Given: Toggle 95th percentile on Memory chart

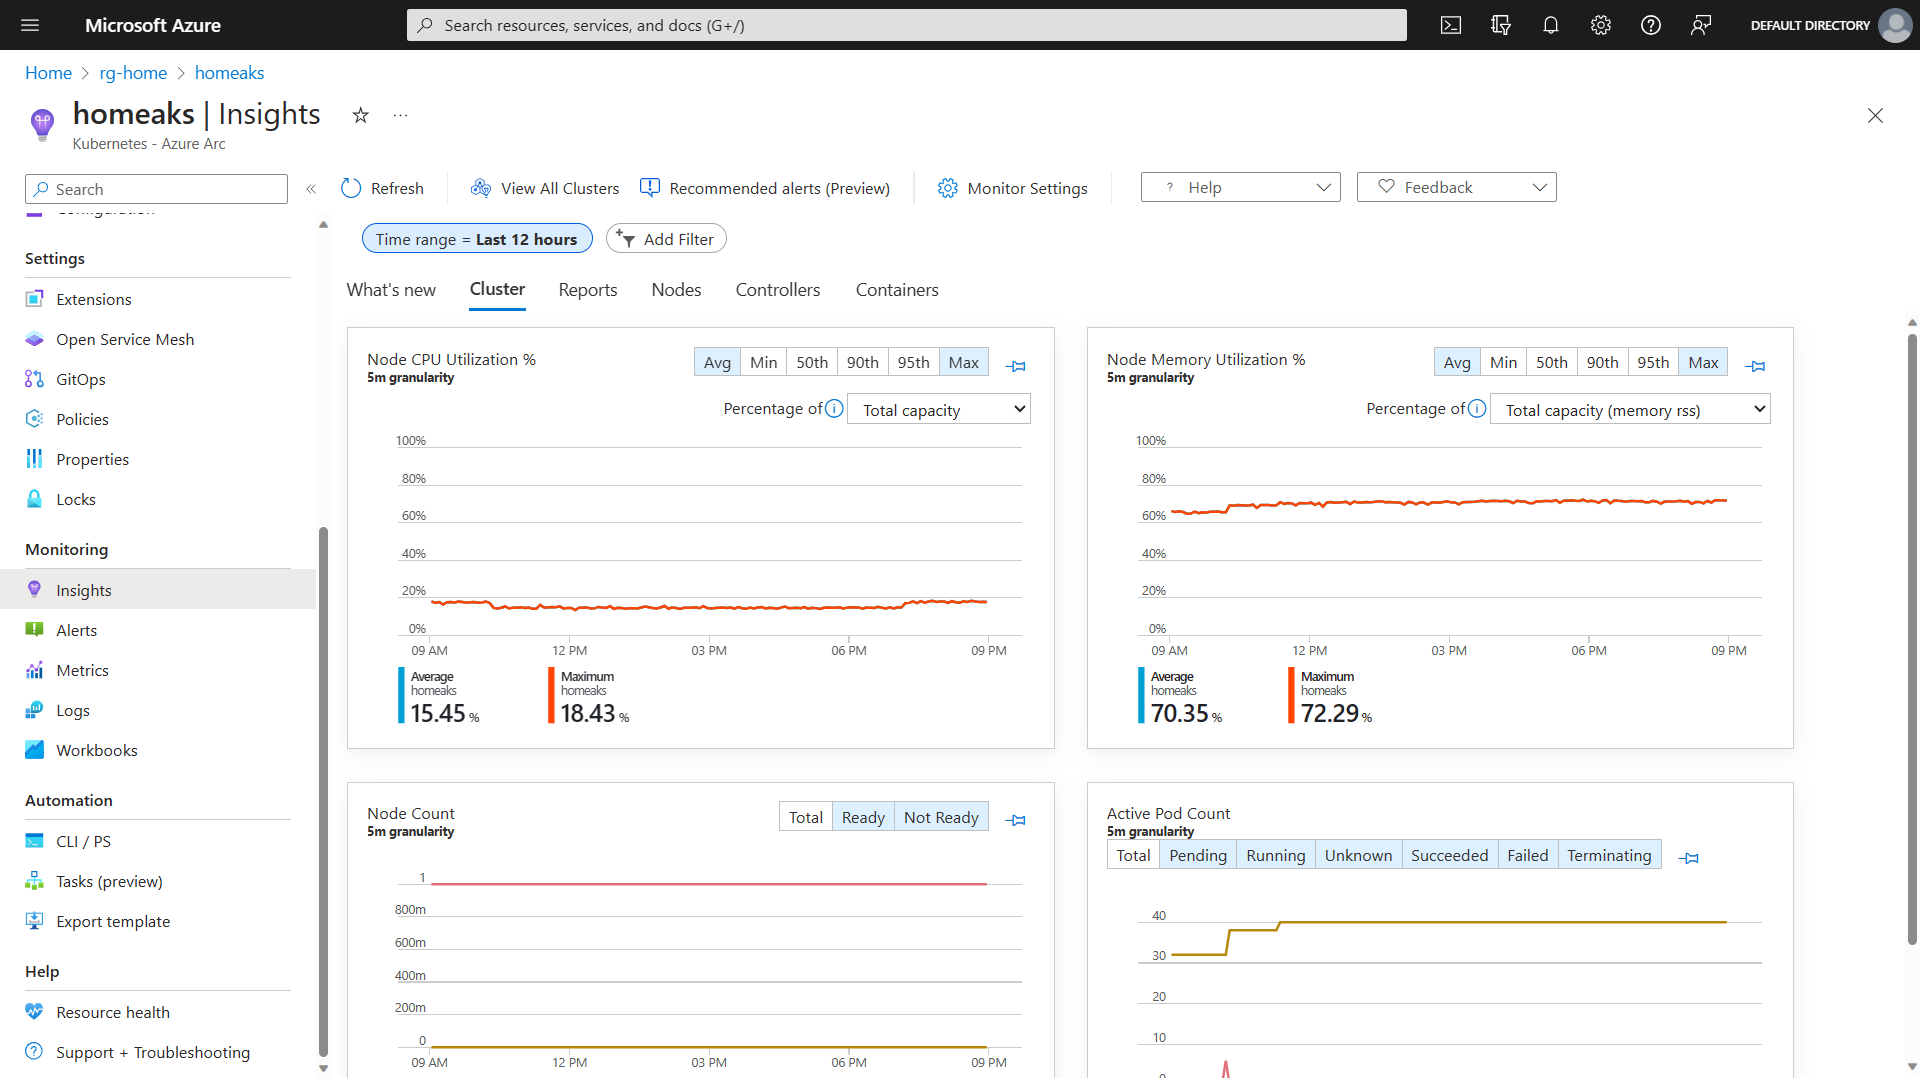Looking at the screenshot, I should (1653, 362).
